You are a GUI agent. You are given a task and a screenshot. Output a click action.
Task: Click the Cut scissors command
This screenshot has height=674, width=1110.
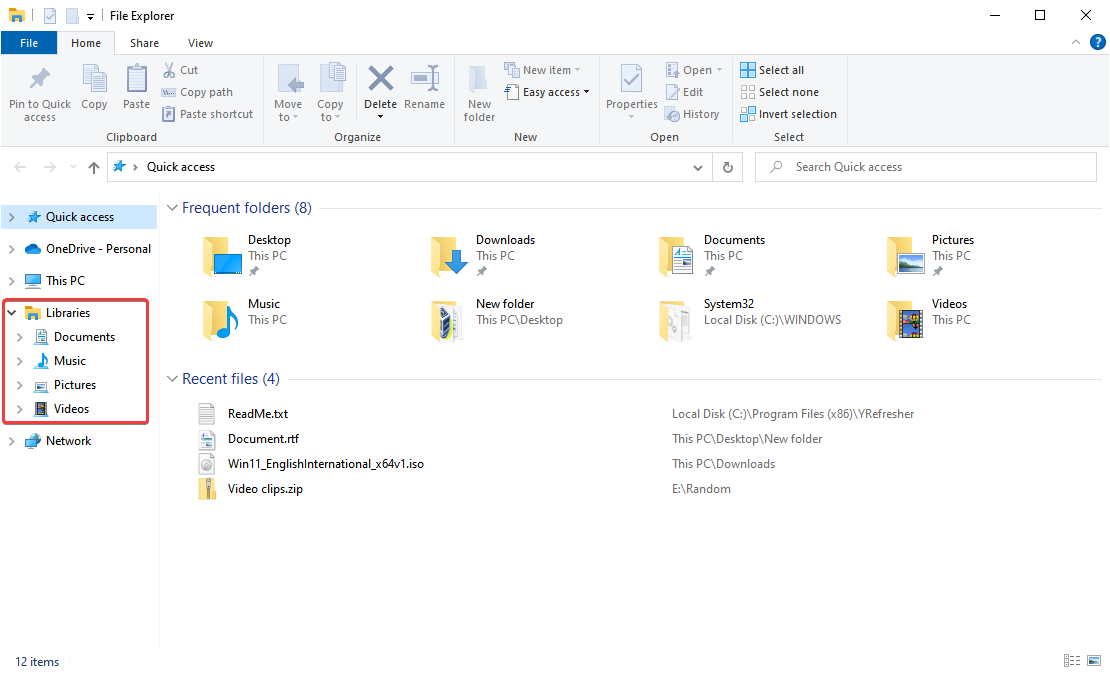click(180, 70)
